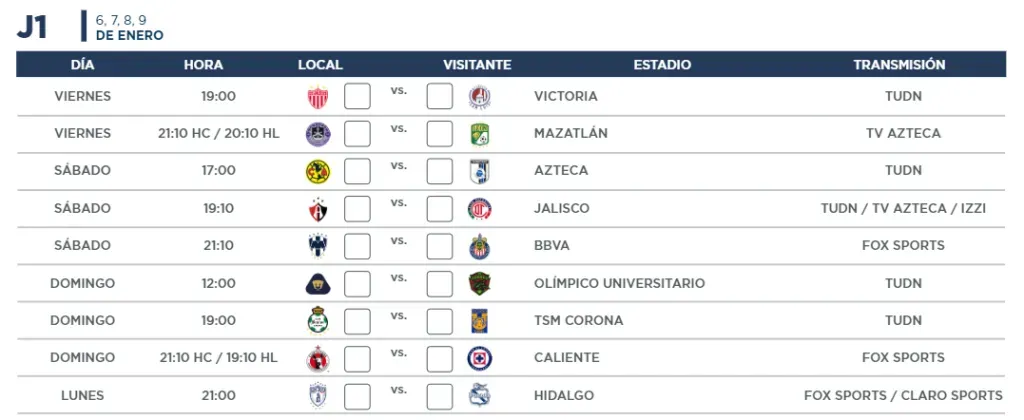
Task: Click the Santos Laguna logo
Action: [318, 321]
